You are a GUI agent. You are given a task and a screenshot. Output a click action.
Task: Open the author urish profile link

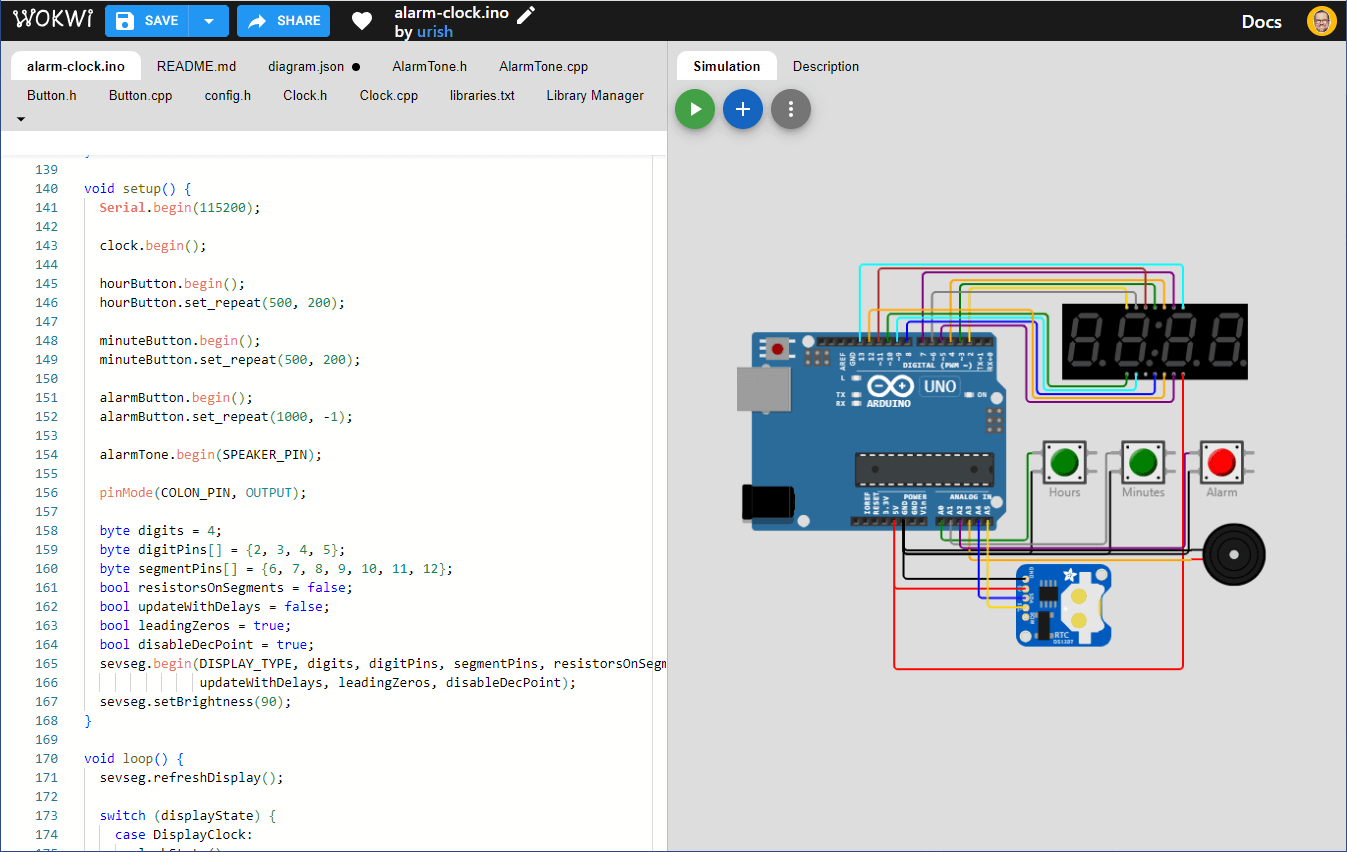pos(435,32)
